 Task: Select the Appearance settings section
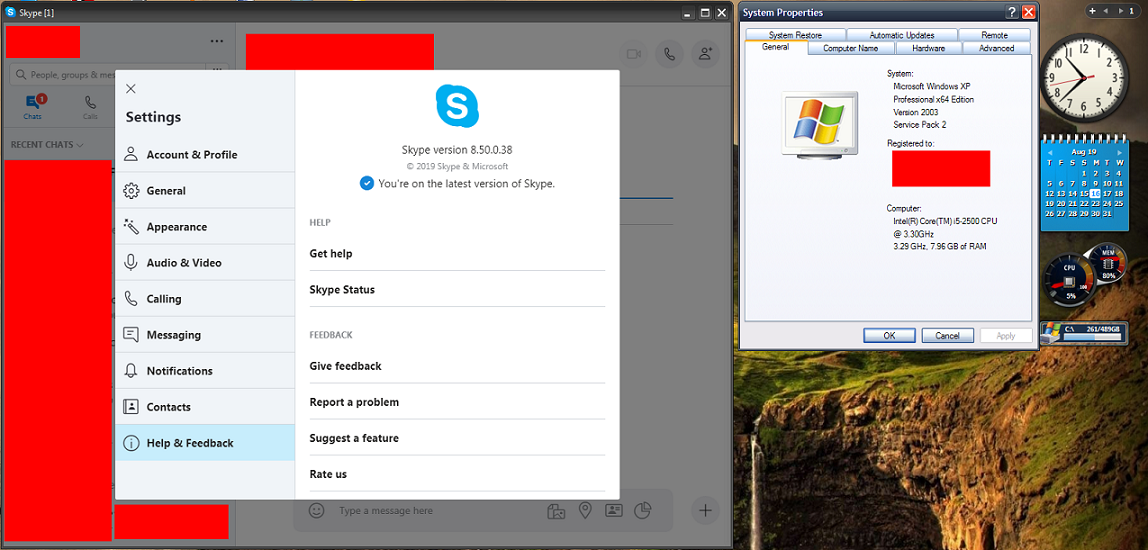[205, 227]
